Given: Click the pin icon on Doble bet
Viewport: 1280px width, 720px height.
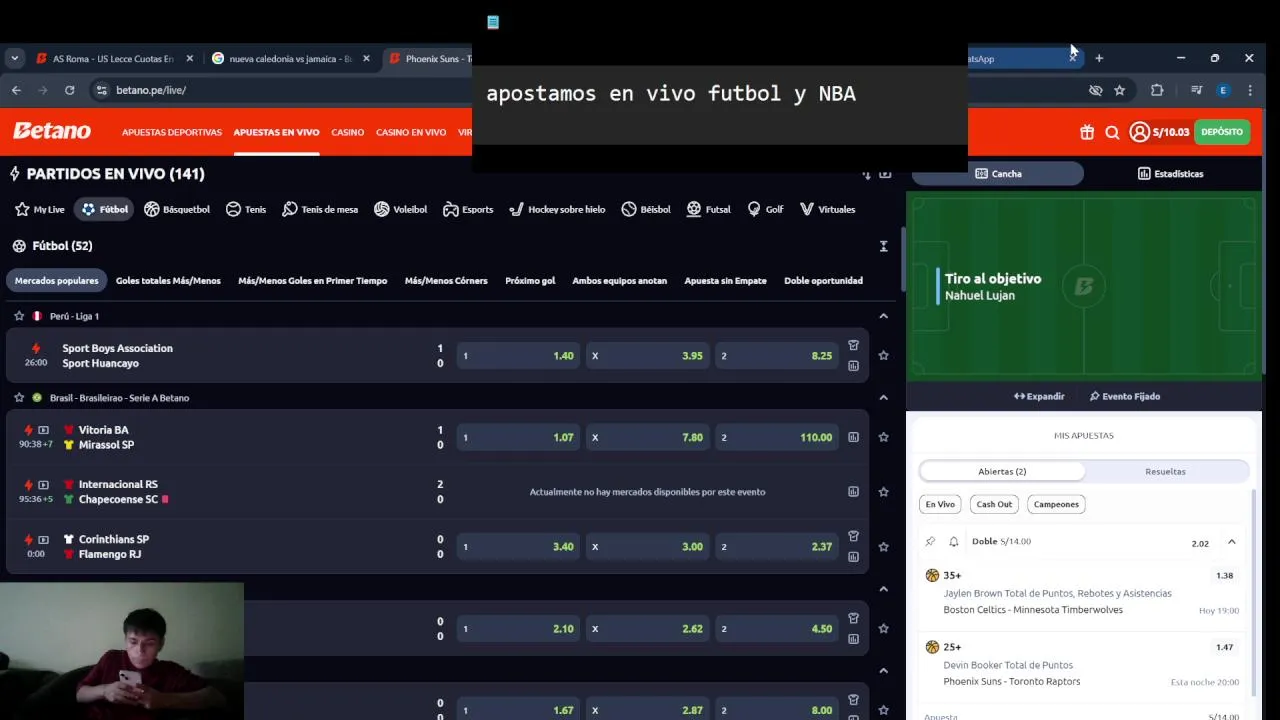Looking at the screenshot, I should click(x=930, y=542).
